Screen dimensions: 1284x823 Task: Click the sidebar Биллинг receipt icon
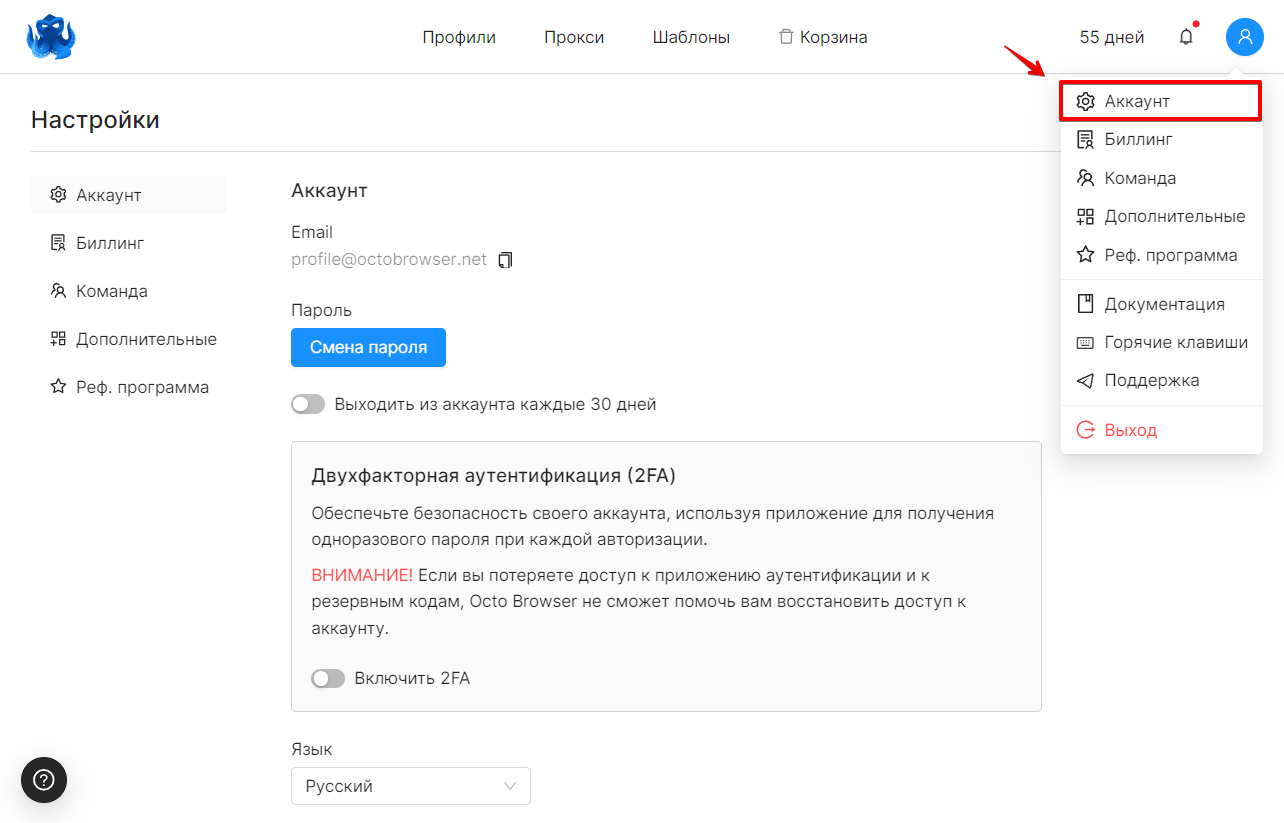tap(58, 243)
